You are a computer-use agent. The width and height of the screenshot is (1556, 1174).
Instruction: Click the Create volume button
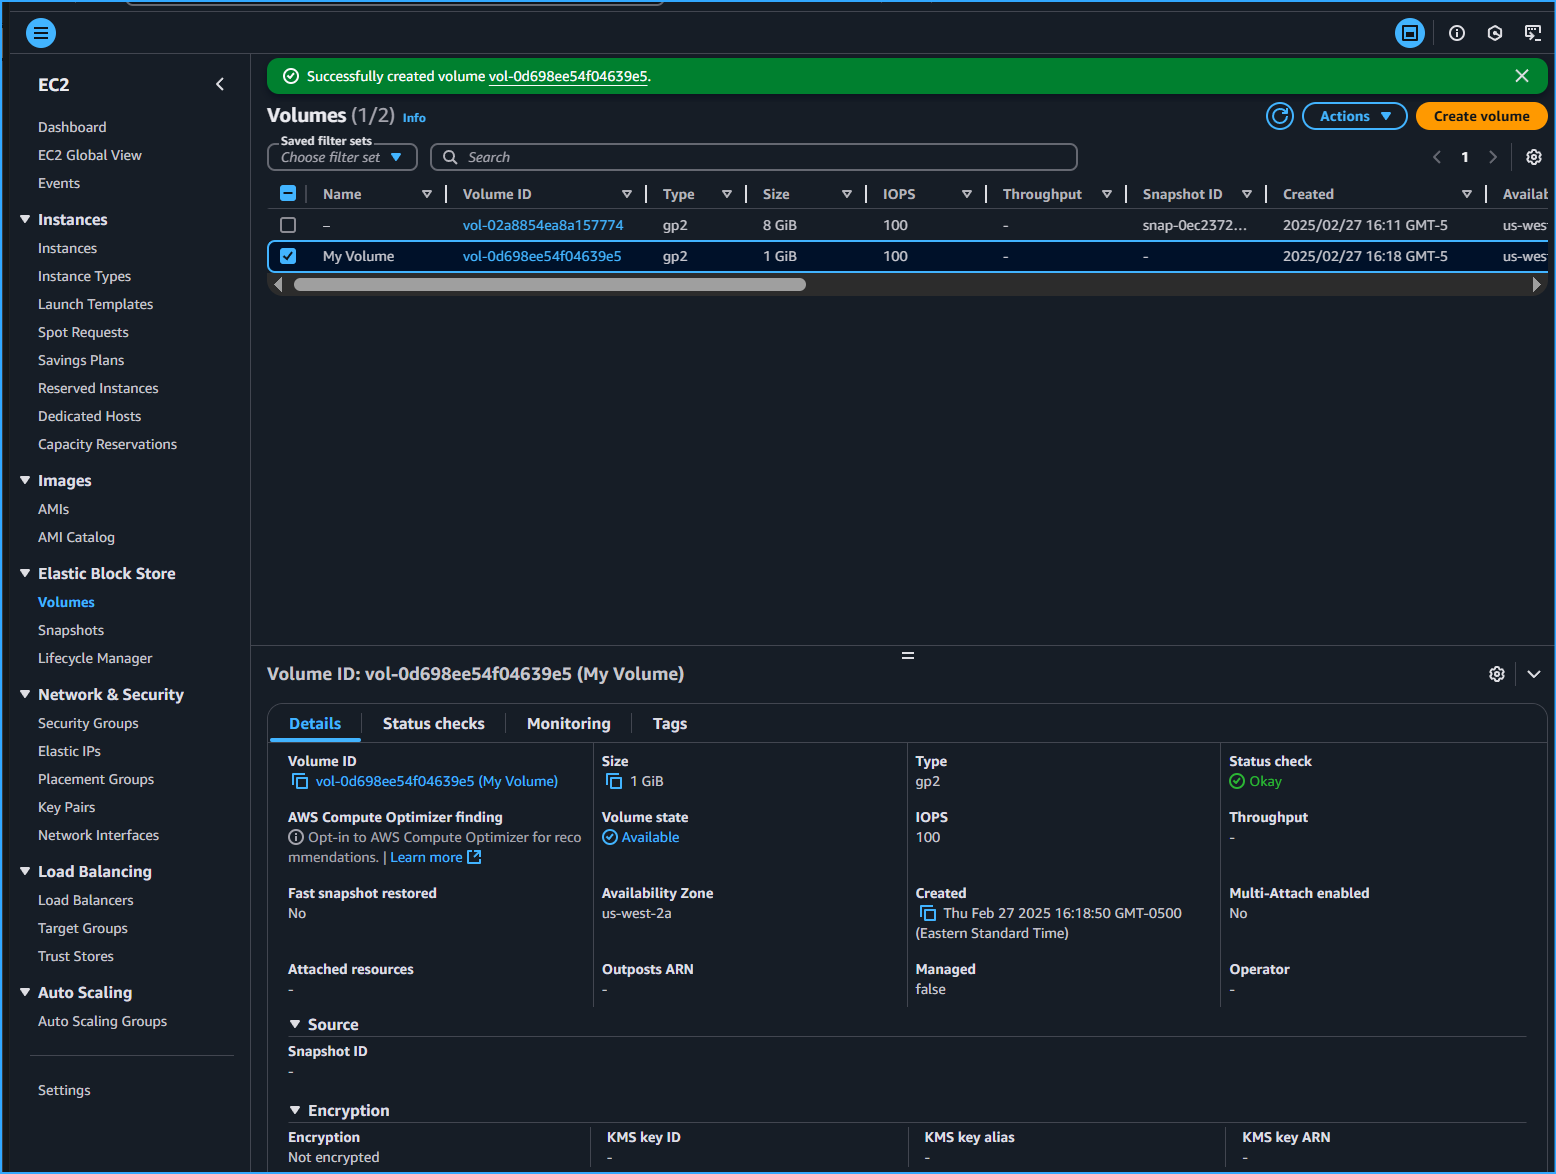coord(1481,116)
